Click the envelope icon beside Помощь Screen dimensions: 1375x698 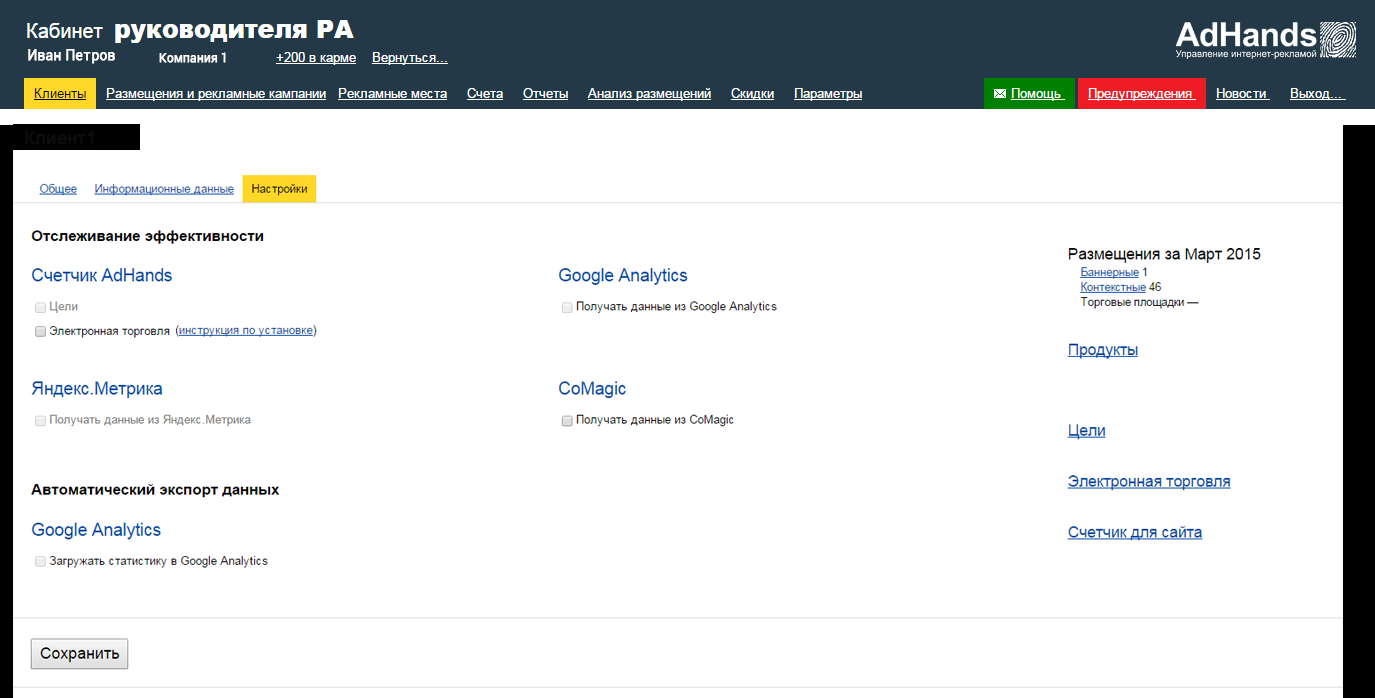coord(999,94)
